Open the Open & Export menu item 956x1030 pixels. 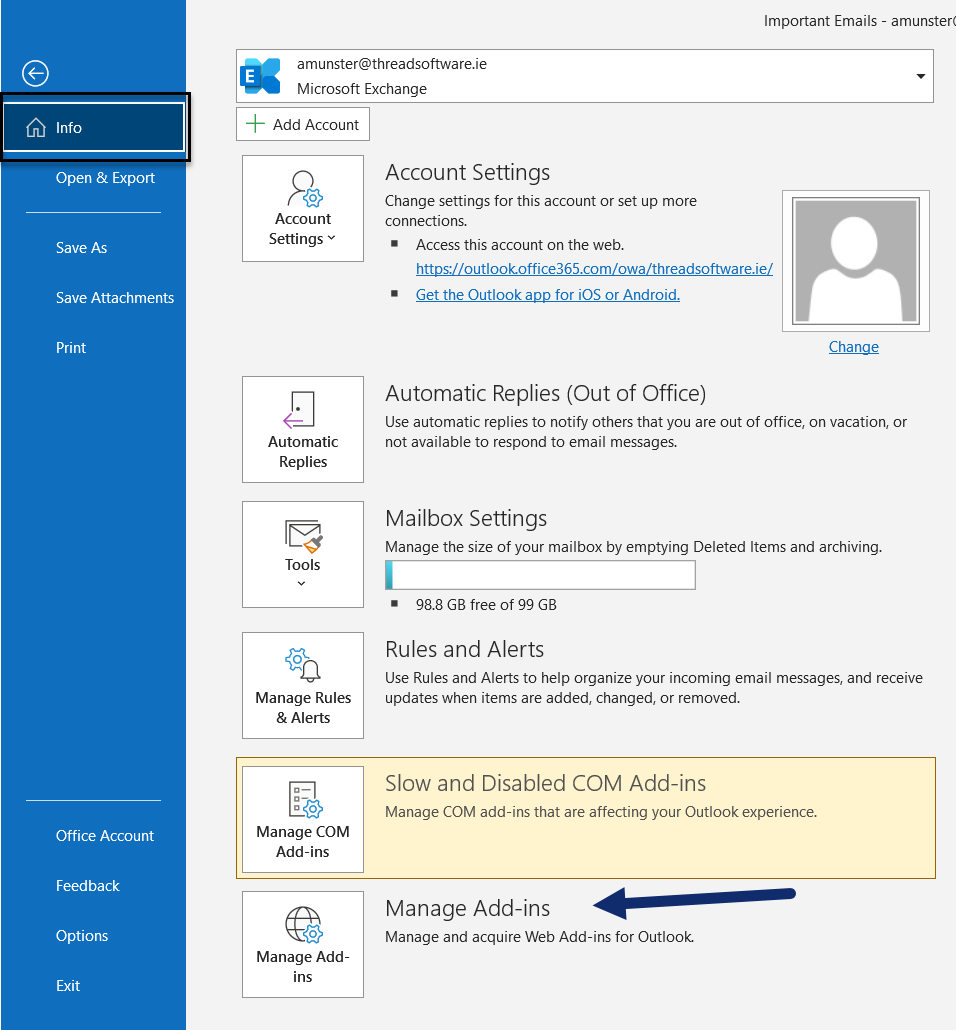(x=105, y=178)
